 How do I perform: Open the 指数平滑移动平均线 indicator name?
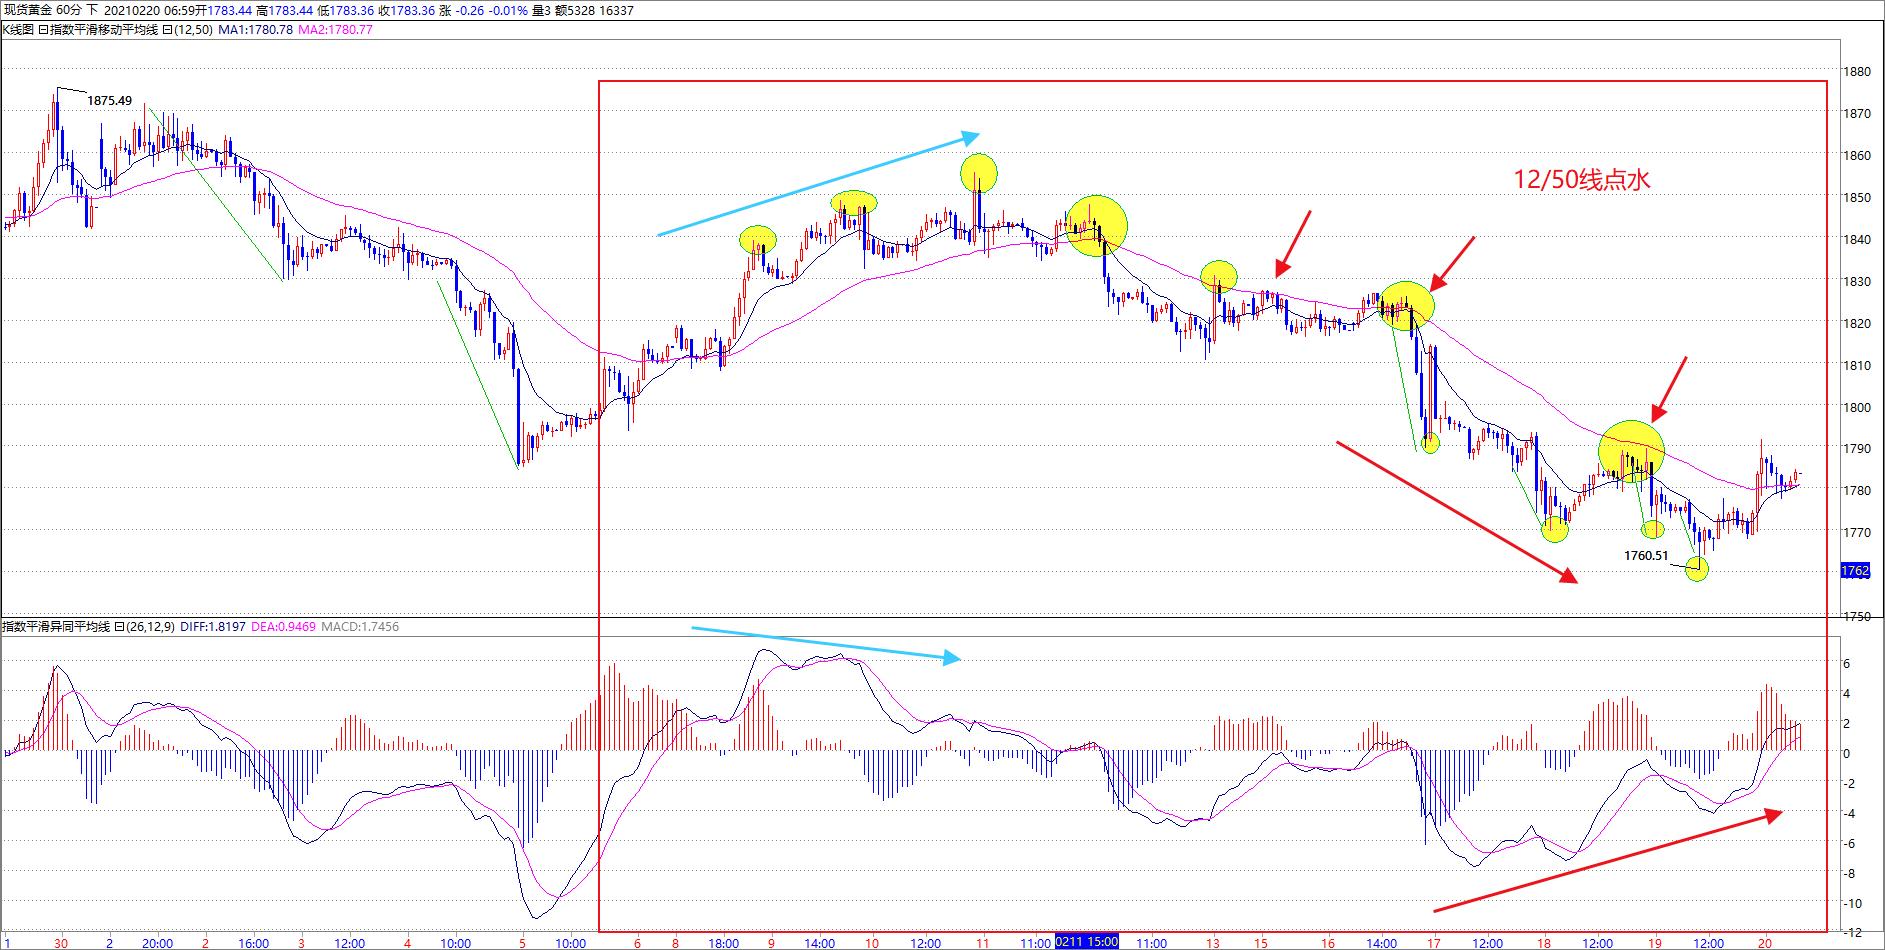point(105,30)
